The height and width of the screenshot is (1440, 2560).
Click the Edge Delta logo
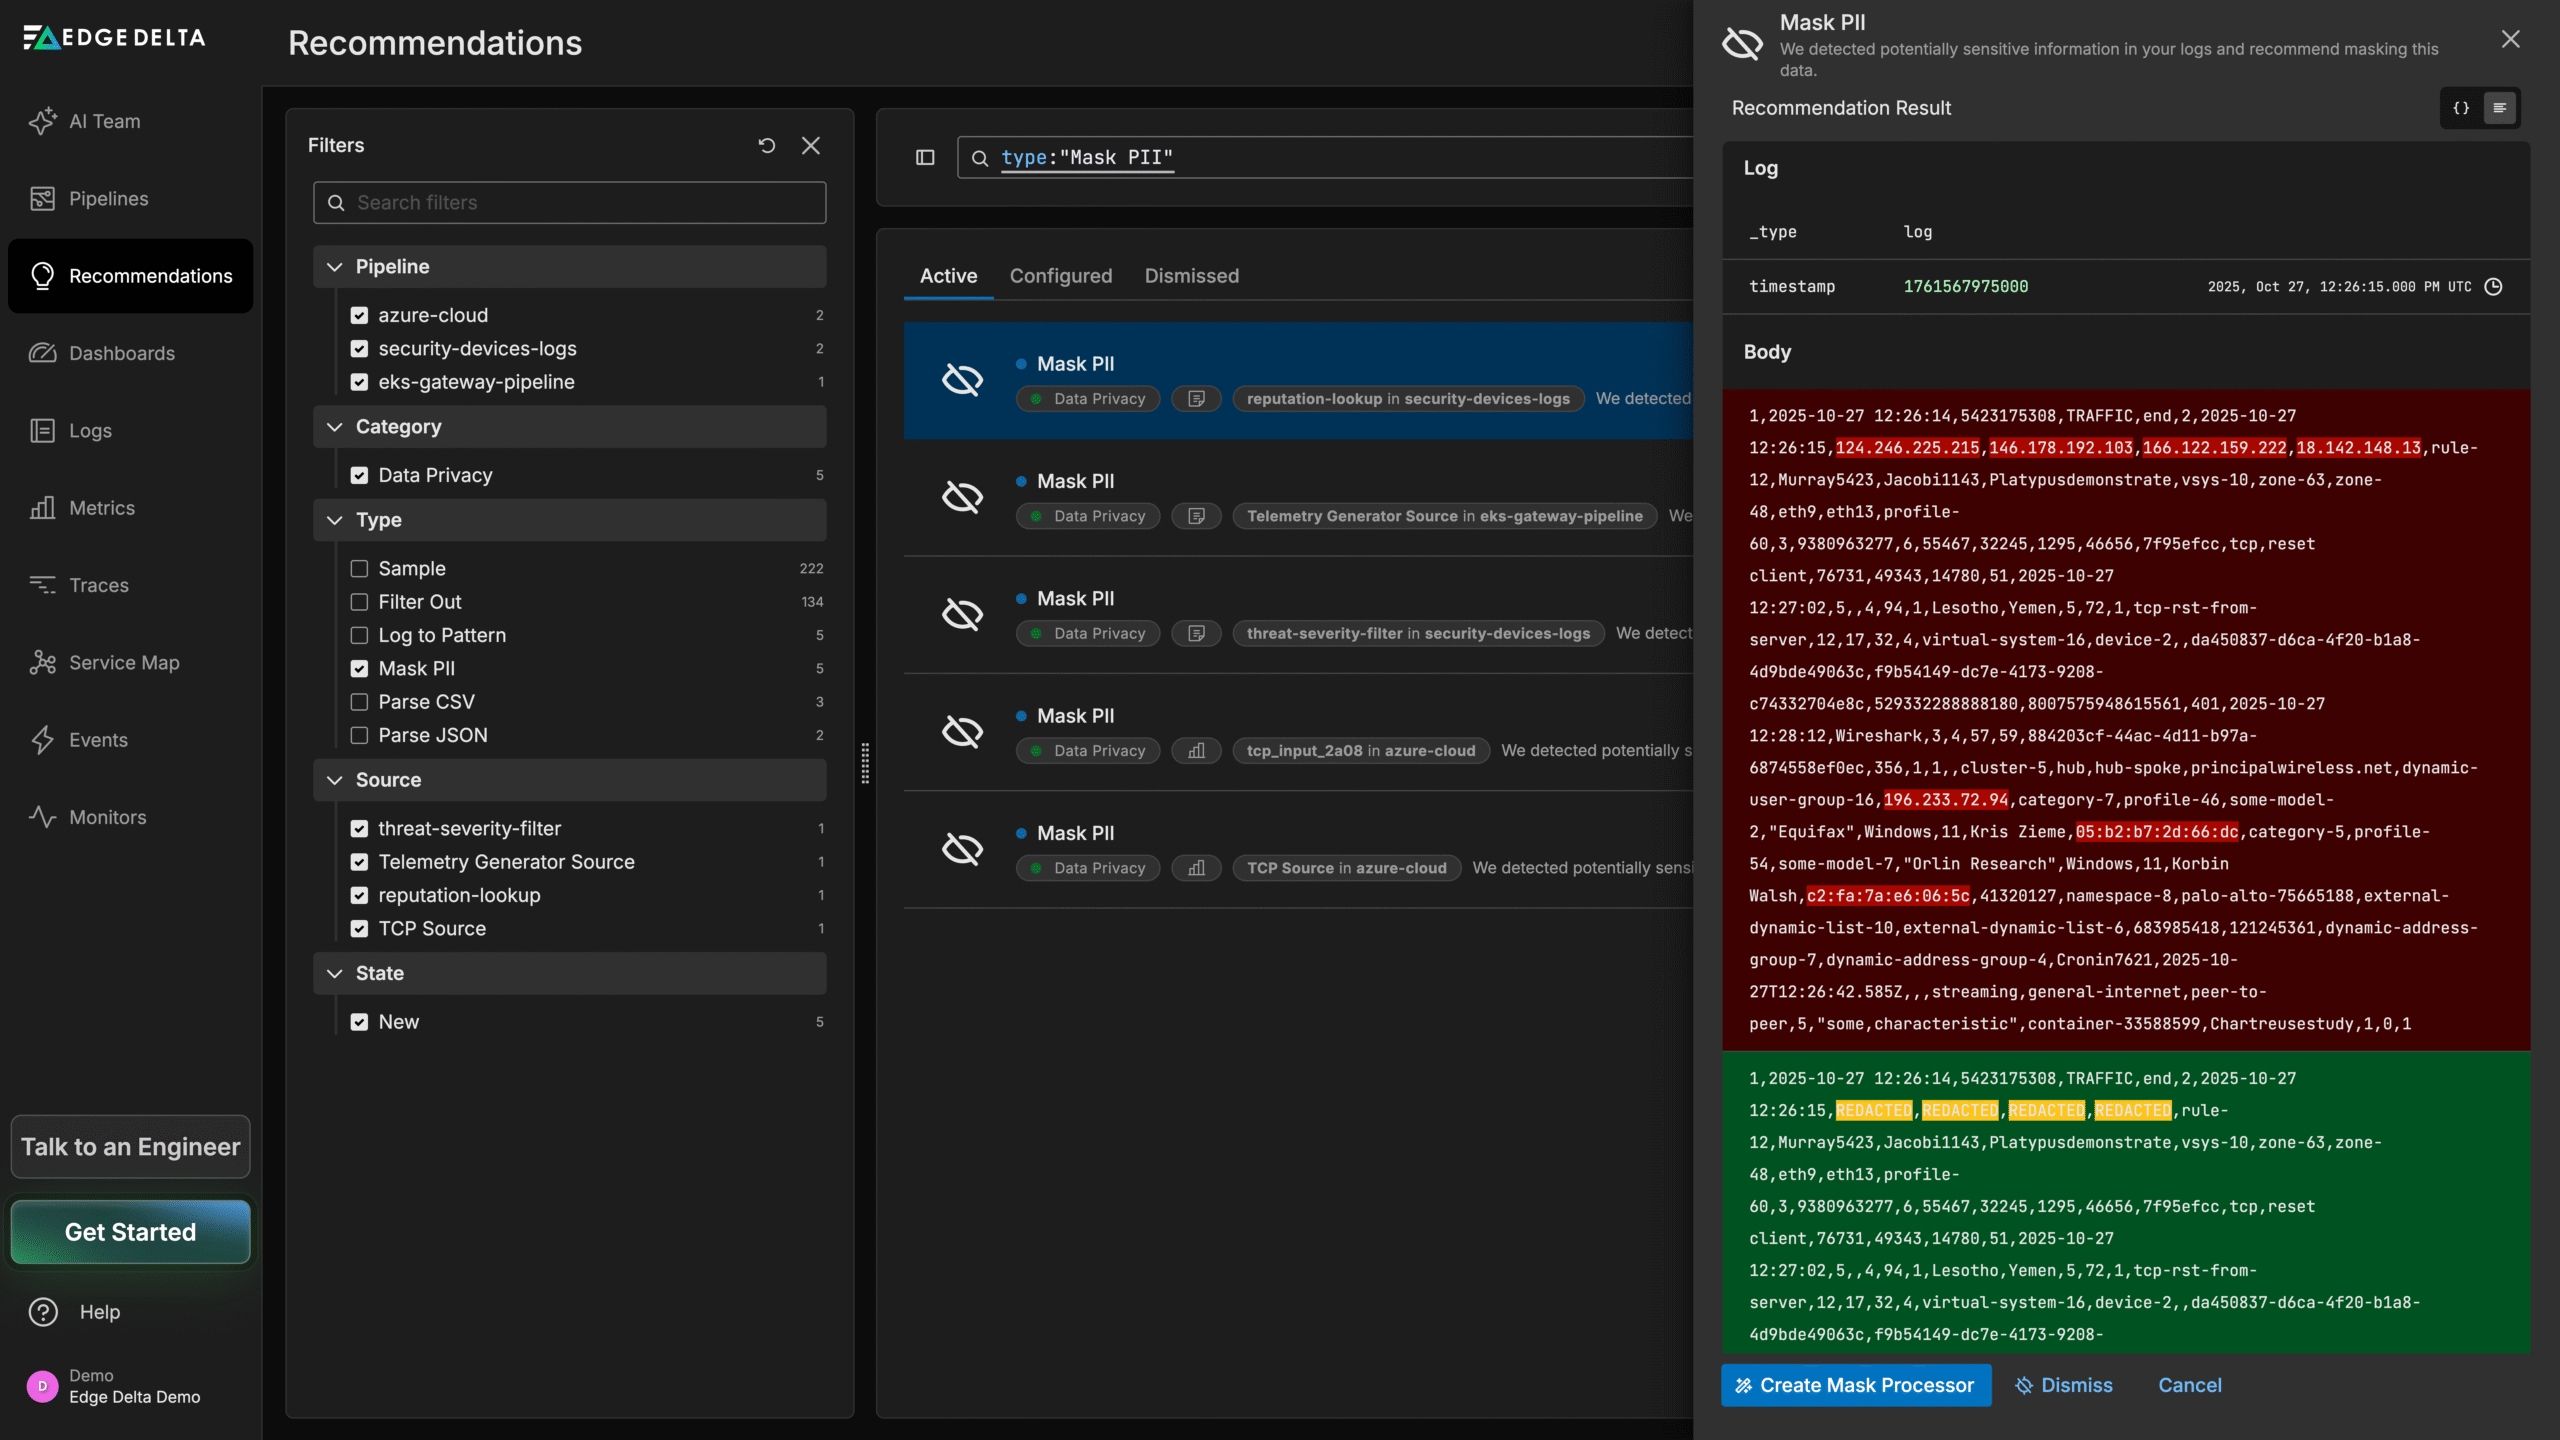(114, 37)
